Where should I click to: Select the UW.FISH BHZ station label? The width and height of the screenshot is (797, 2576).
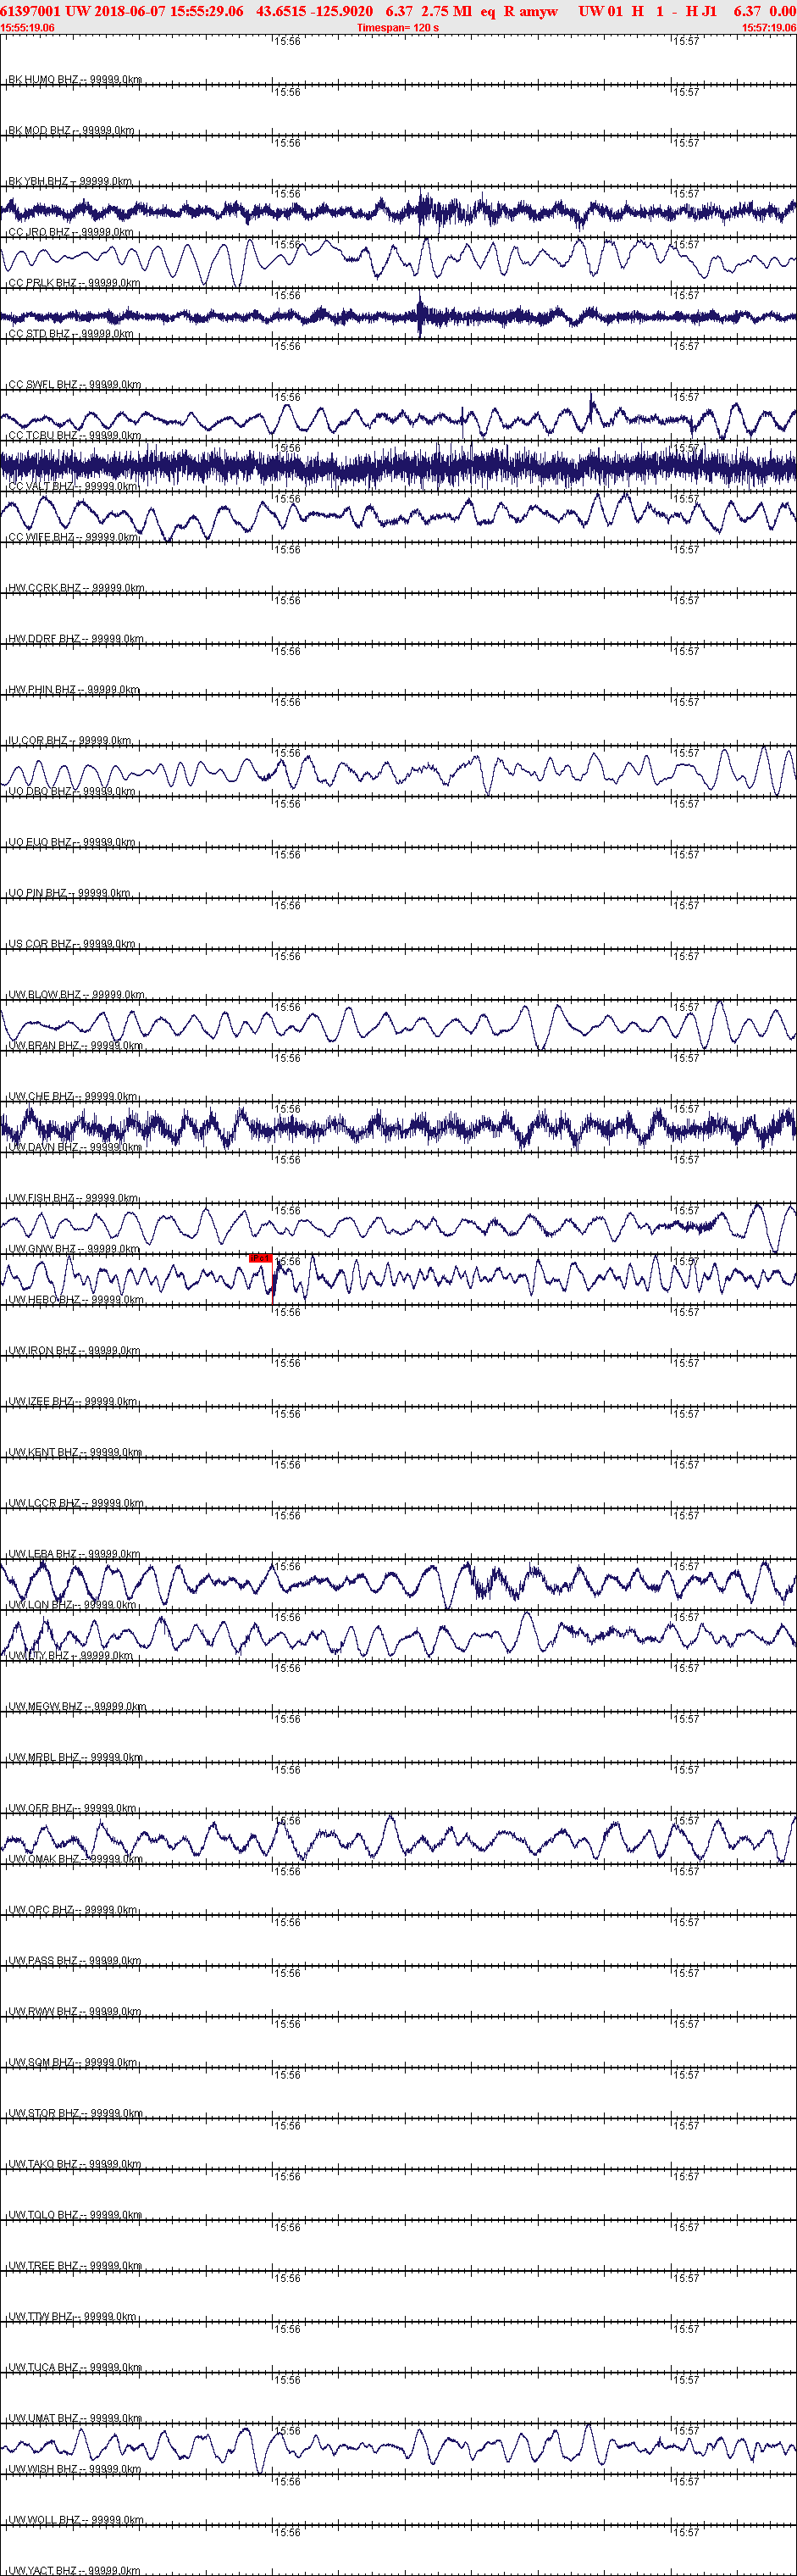tap(74, 1199)
